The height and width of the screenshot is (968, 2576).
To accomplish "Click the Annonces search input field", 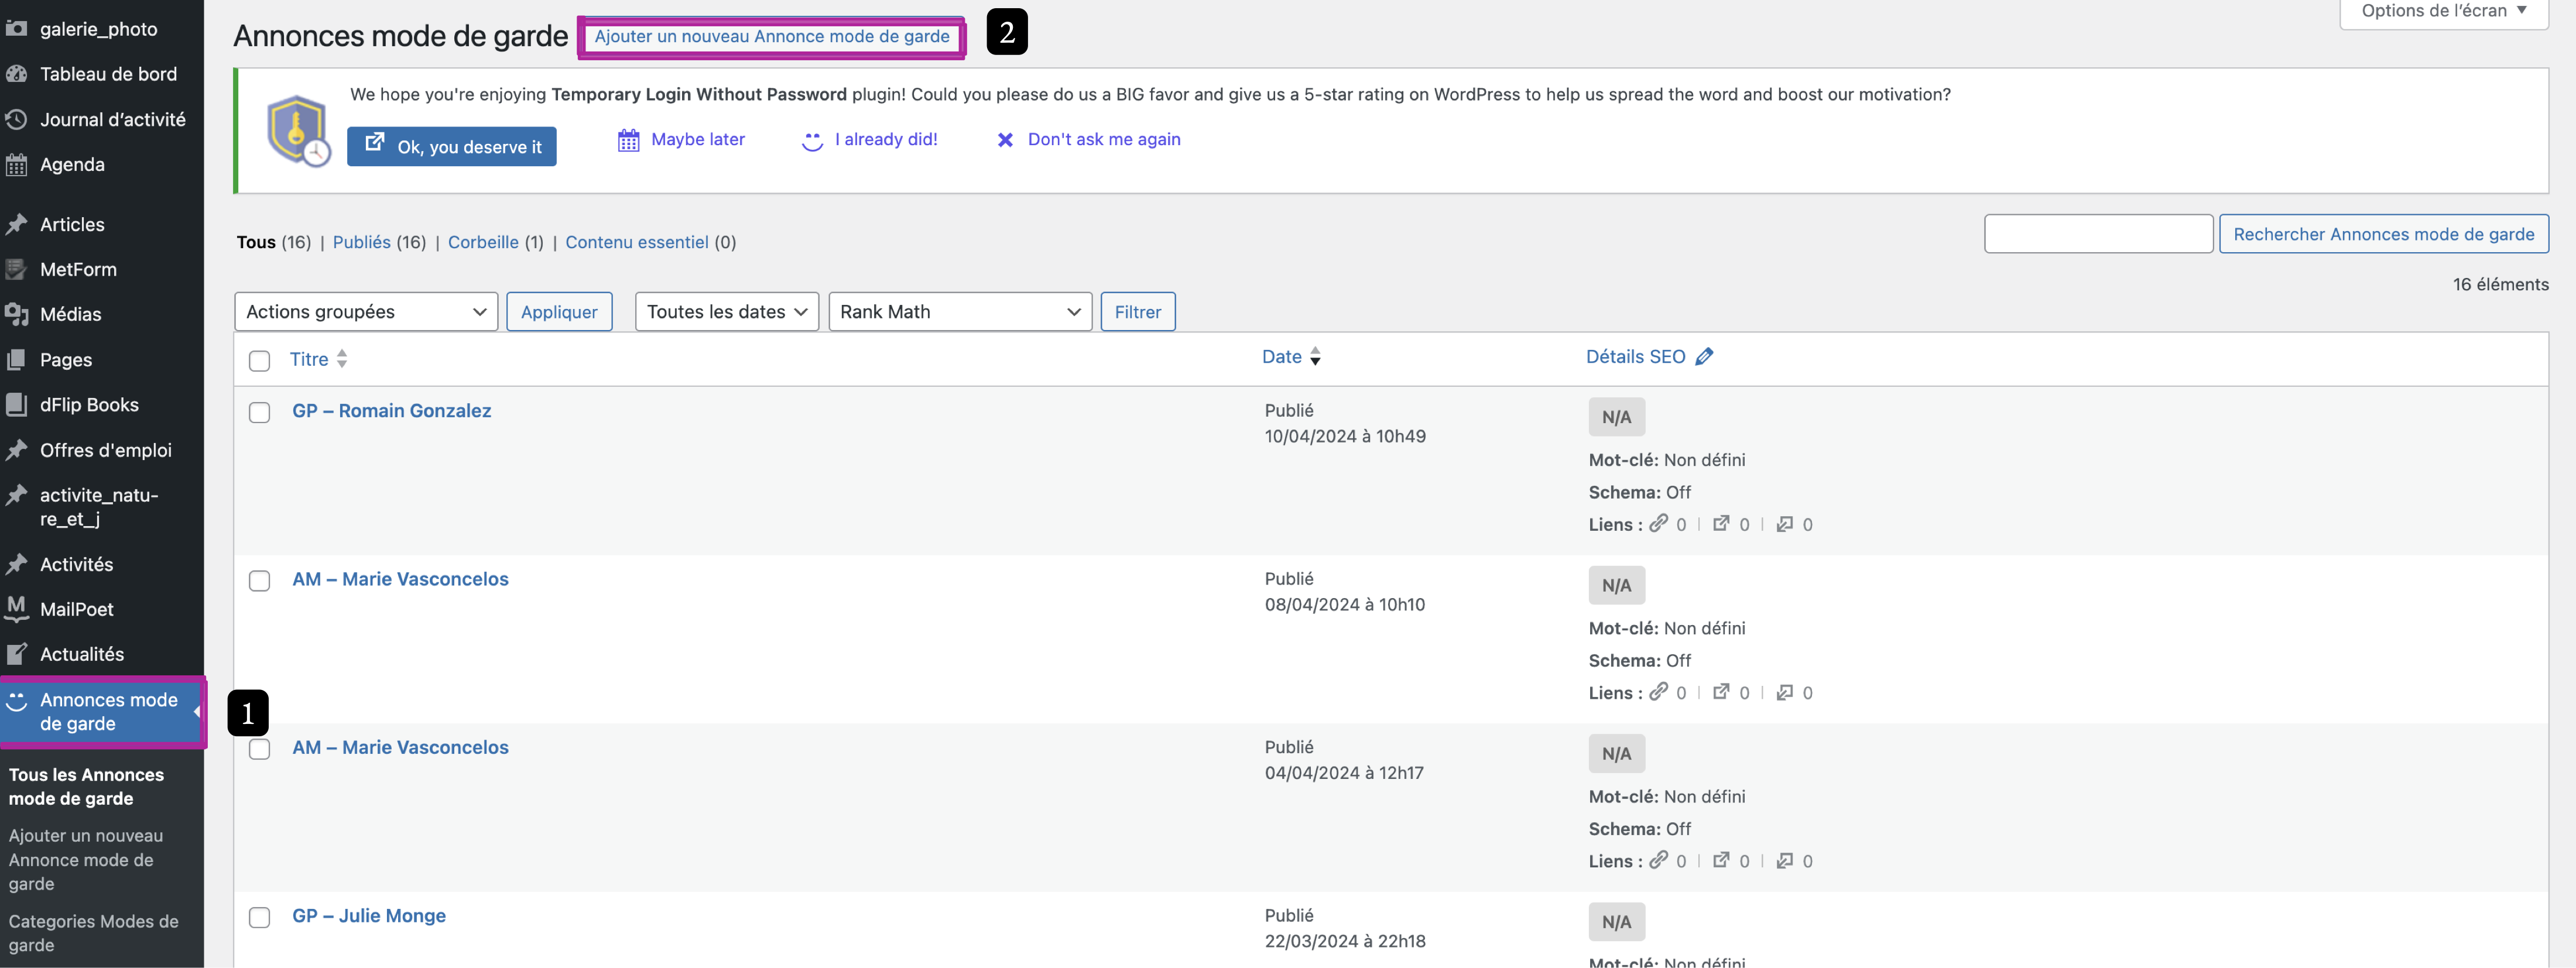I will click(2097, 234).
